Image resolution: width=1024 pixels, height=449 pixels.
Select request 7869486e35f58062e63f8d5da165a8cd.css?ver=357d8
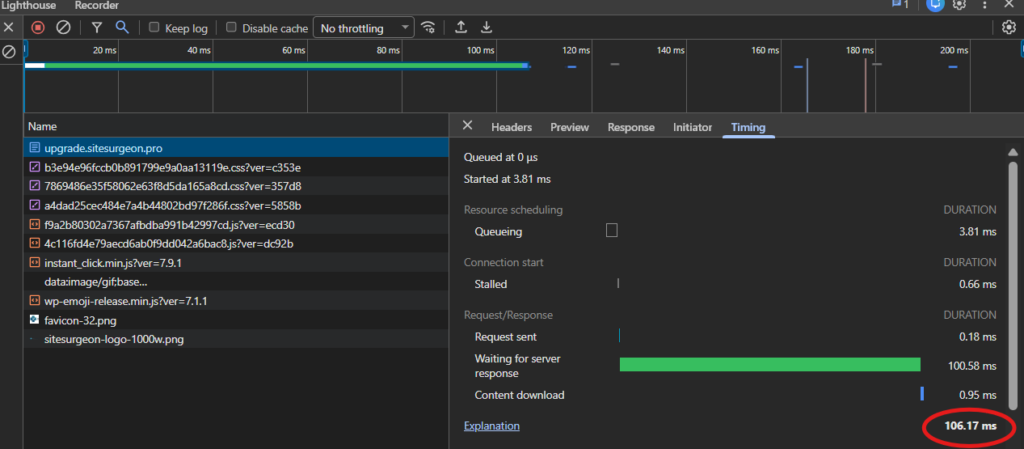pos(236,186)
